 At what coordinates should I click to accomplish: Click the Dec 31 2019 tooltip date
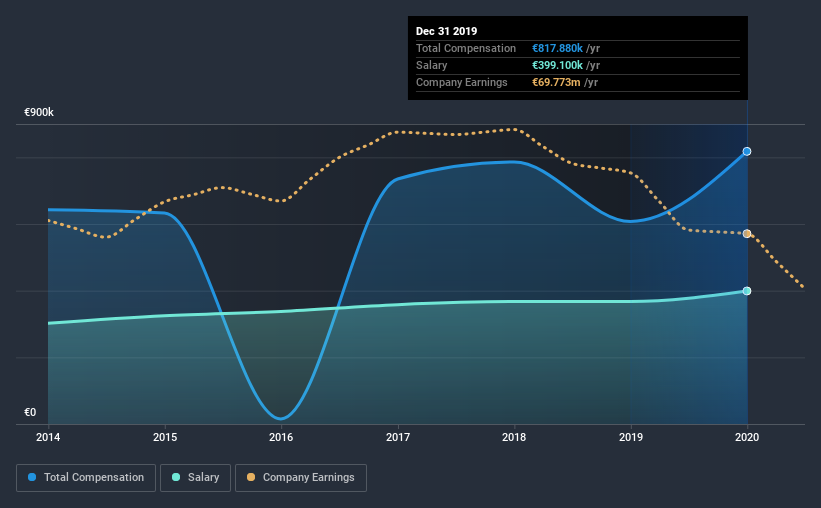coord(447,31)
